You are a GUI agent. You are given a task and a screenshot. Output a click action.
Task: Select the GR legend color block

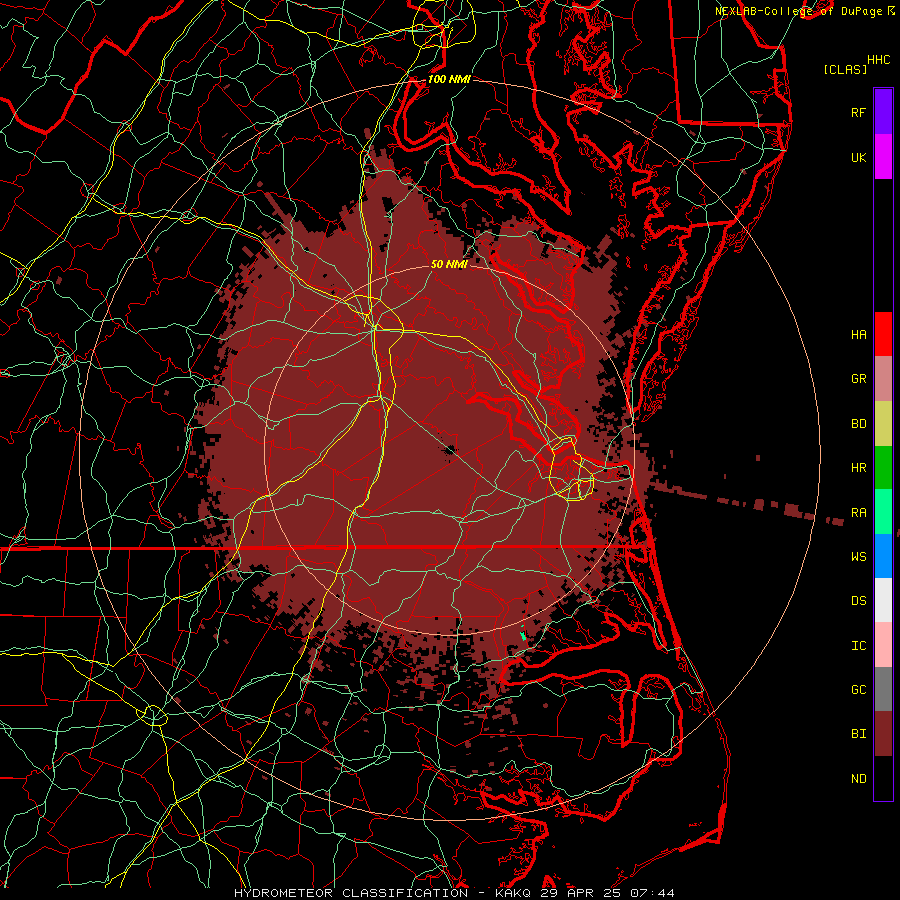pyautogui.click(x=883, y=378)
